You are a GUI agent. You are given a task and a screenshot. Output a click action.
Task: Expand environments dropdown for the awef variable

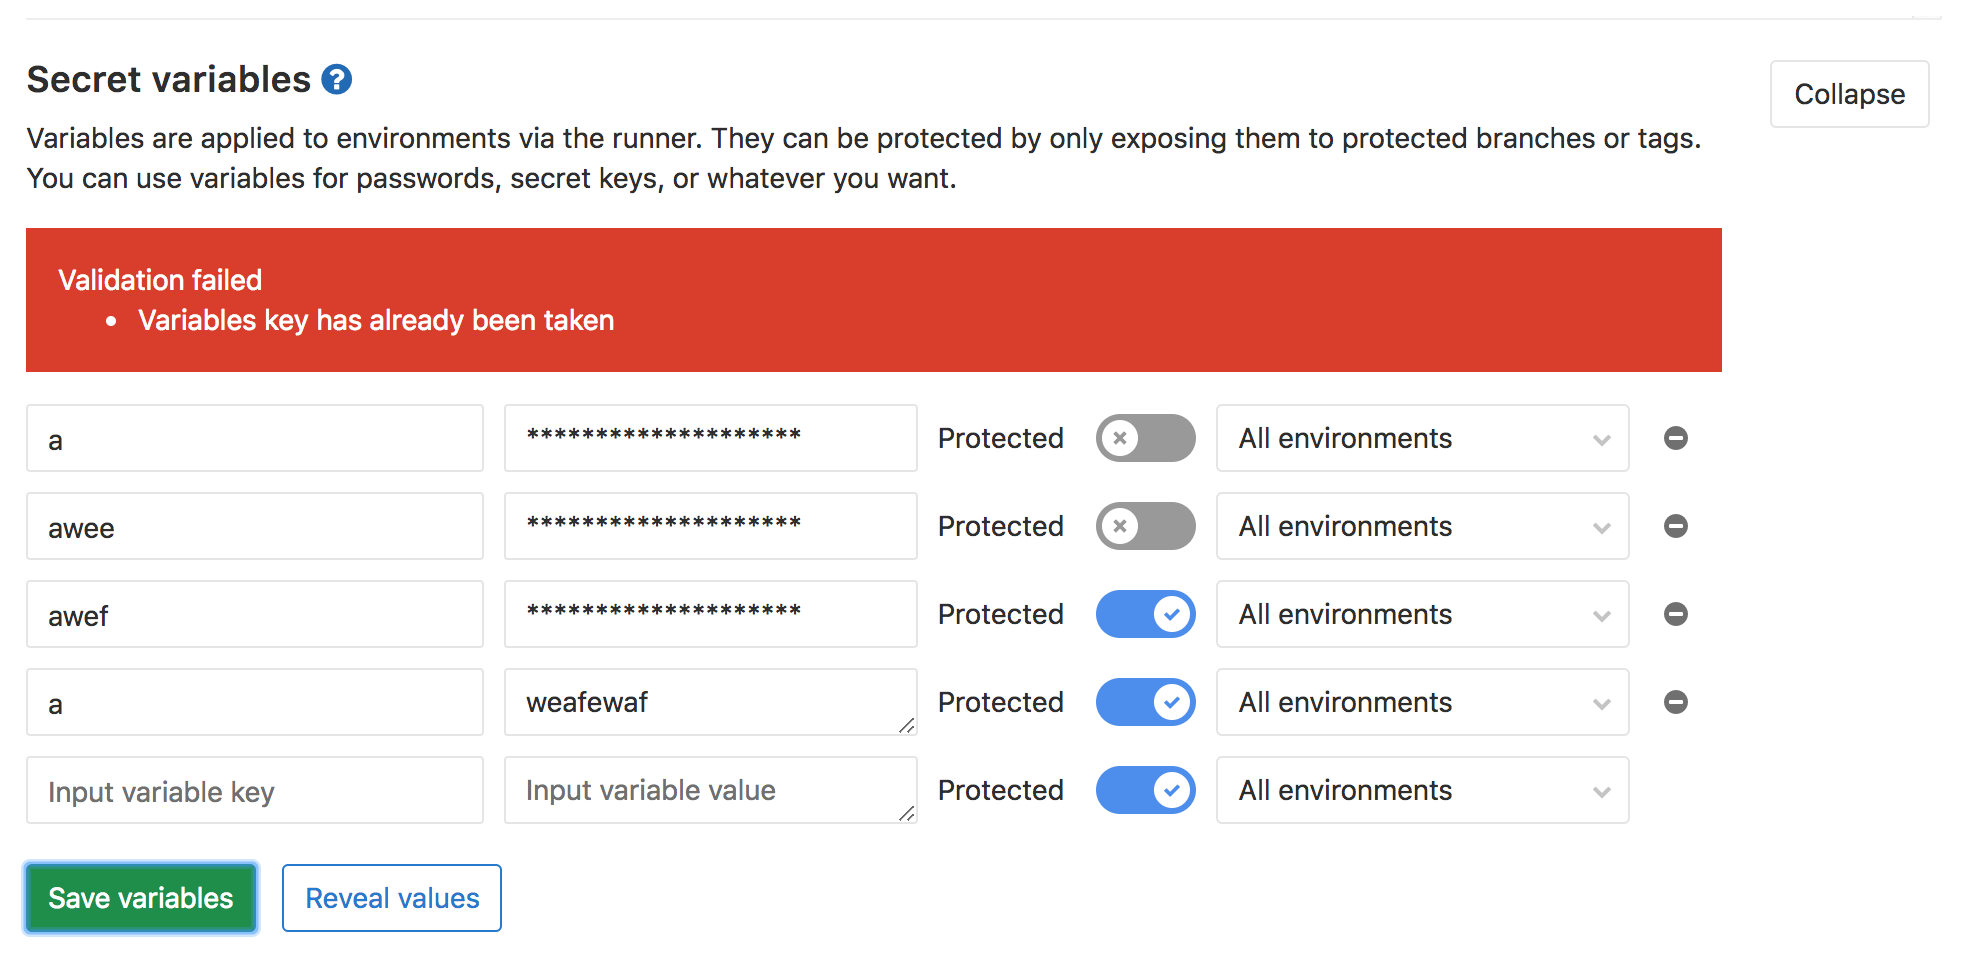click(x=1422, y=614)
